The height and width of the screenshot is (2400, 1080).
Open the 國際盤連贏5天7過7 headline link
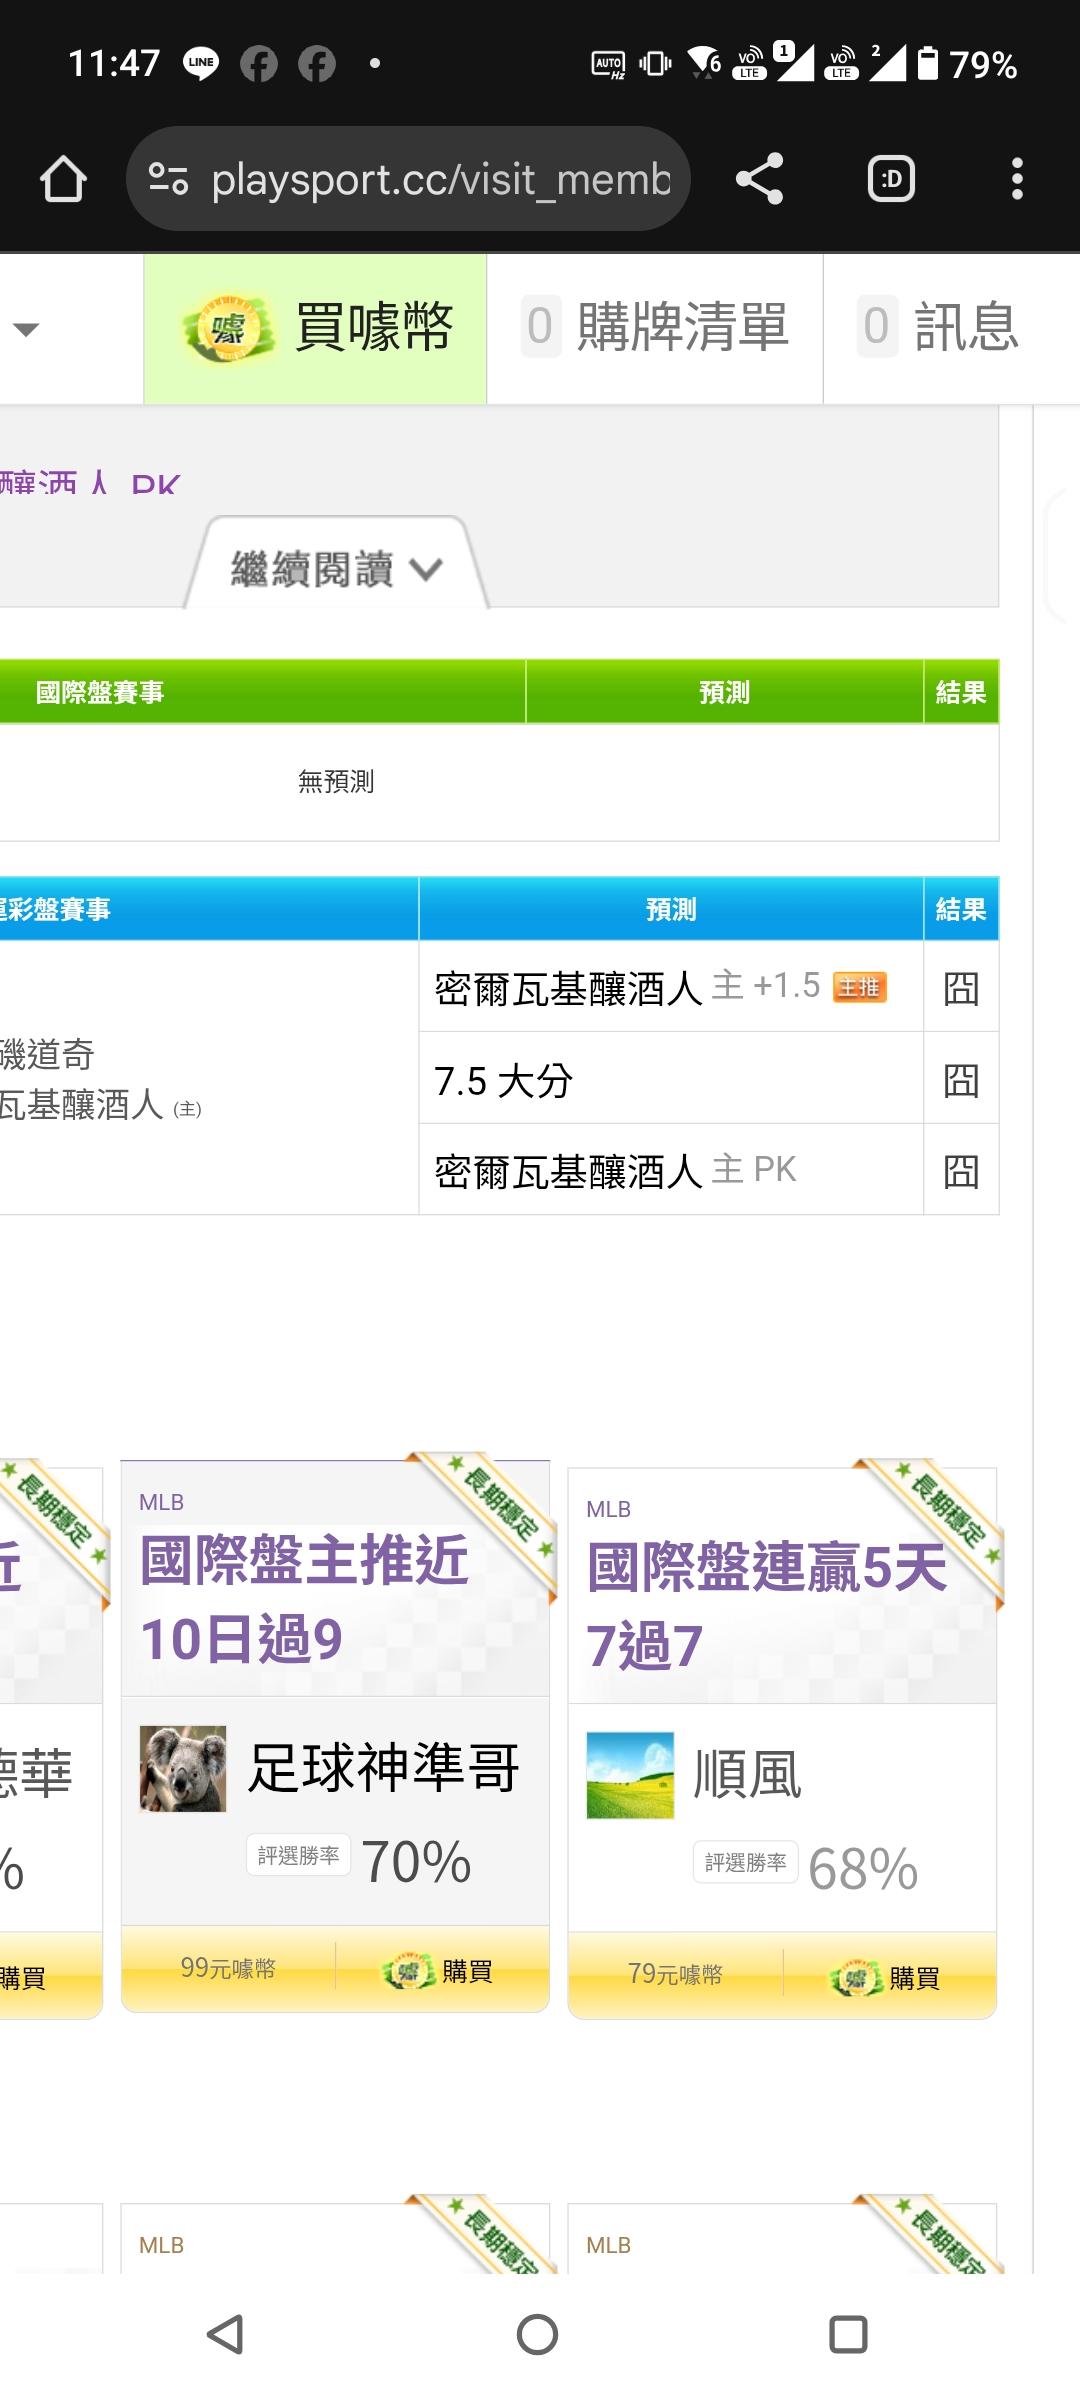coord(766,1605)
